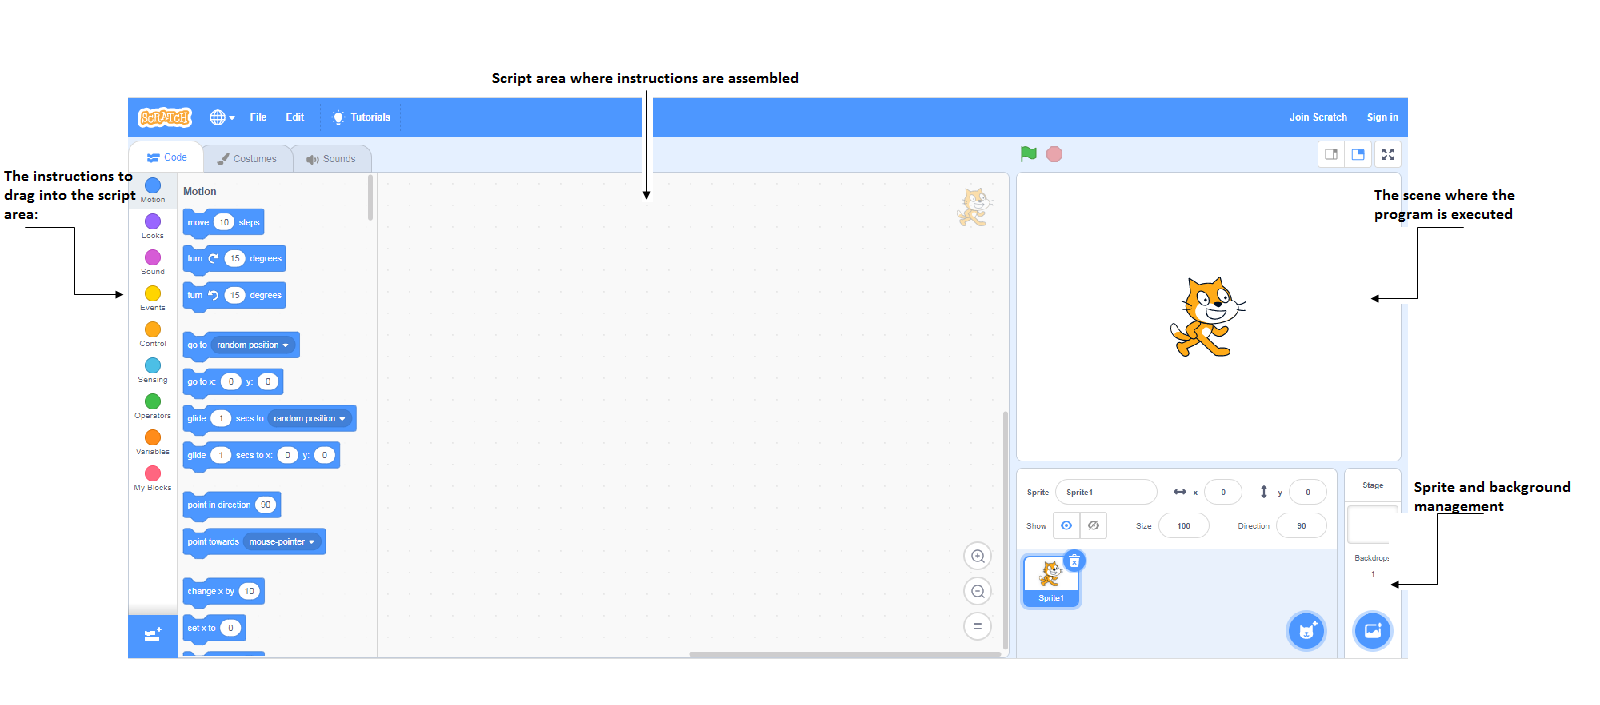Click the Choose a Sprite button

click(x=1306, y=630)
